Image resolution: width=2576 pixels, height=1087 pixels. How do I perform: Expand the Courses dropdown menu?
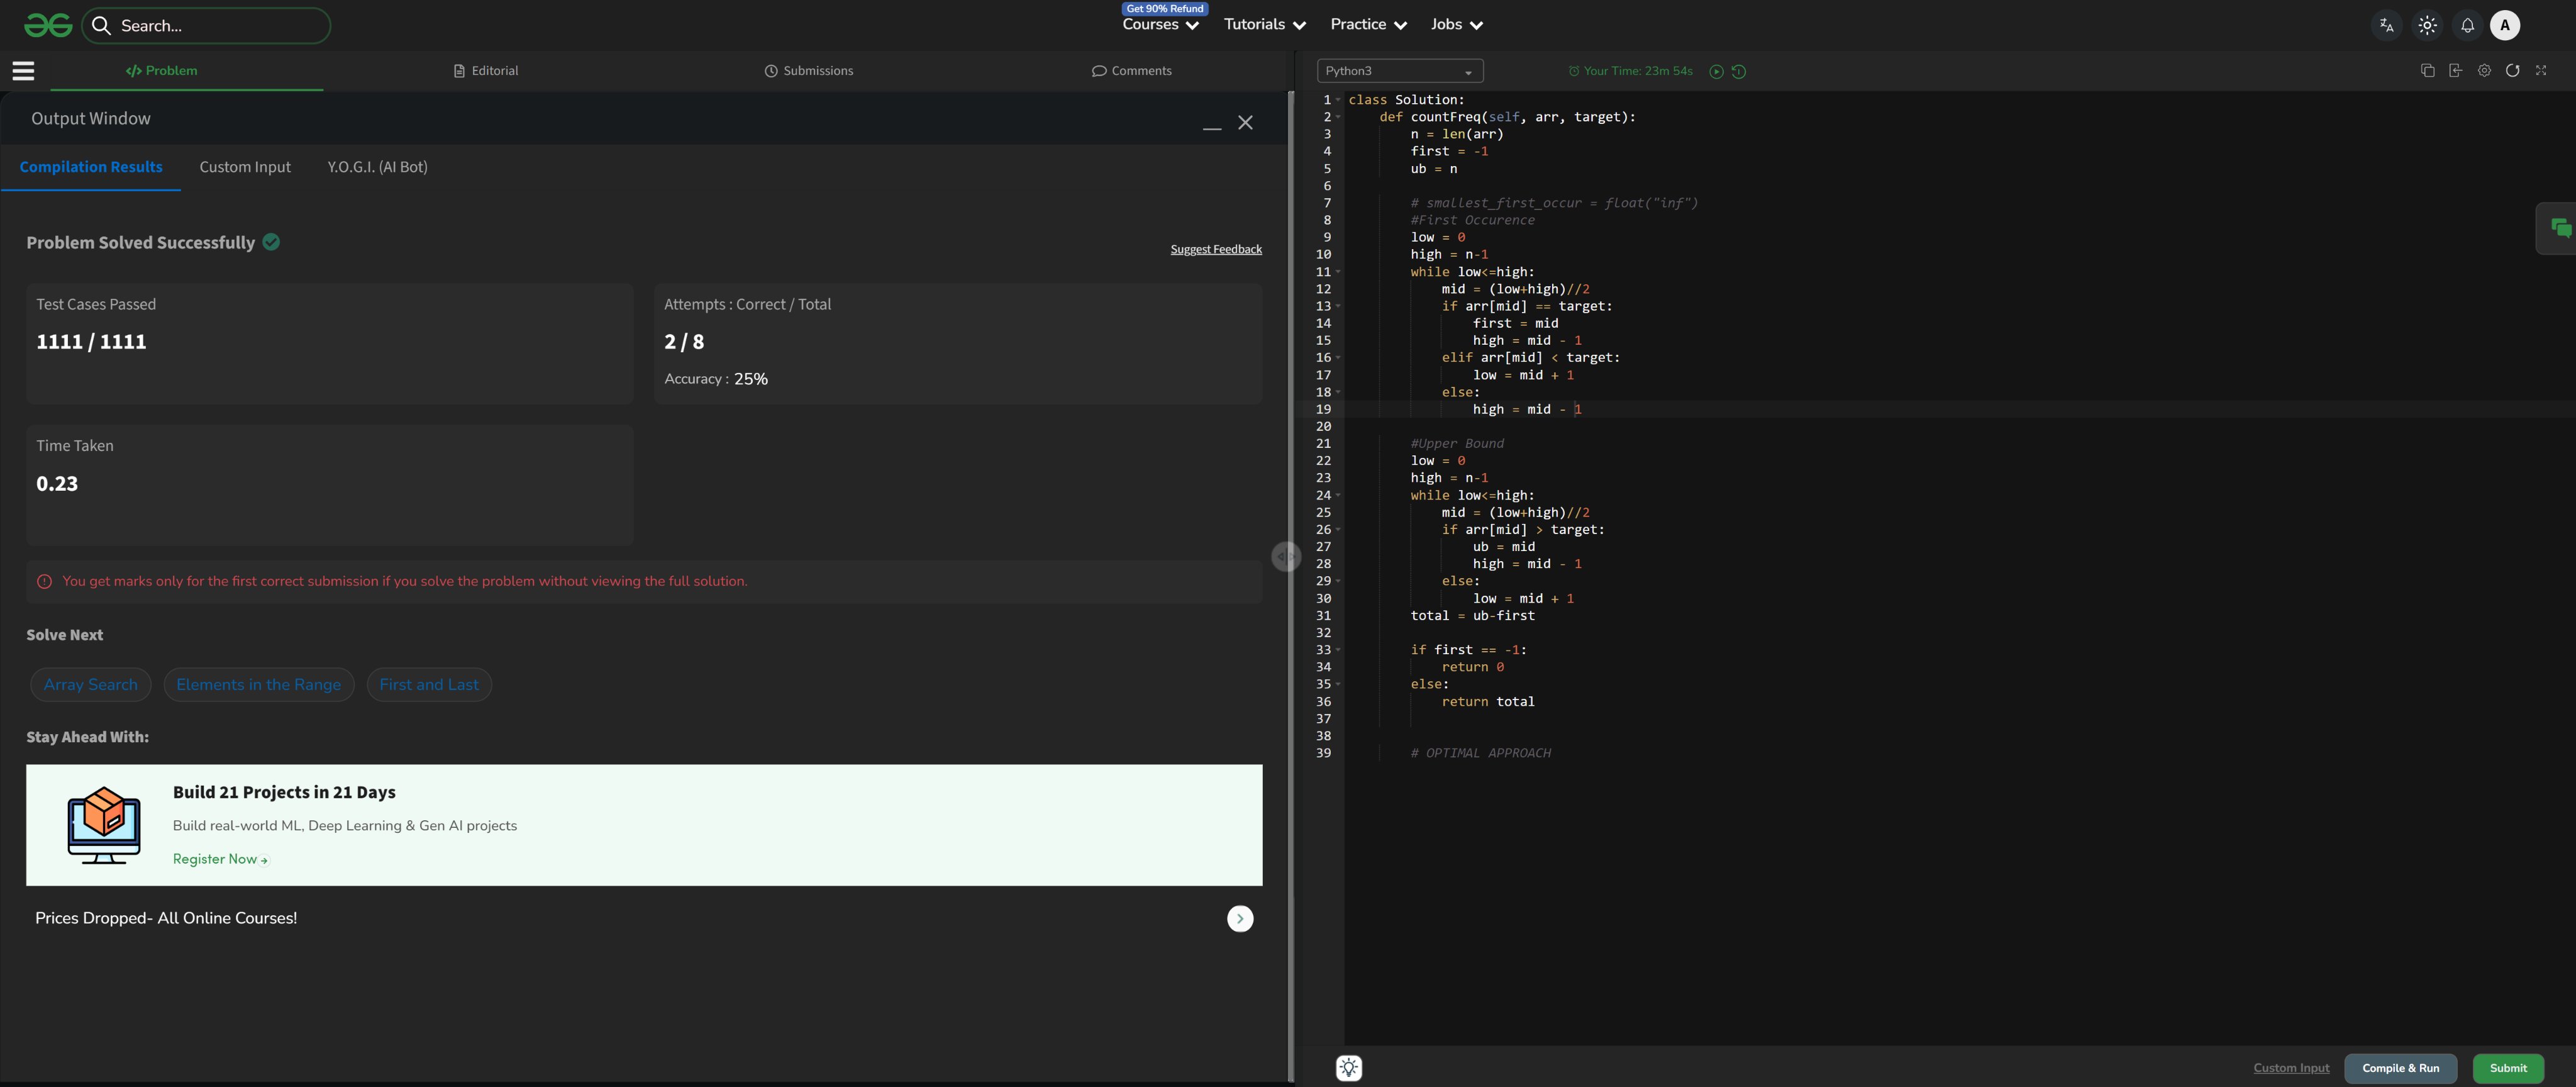click(1160, 25)
